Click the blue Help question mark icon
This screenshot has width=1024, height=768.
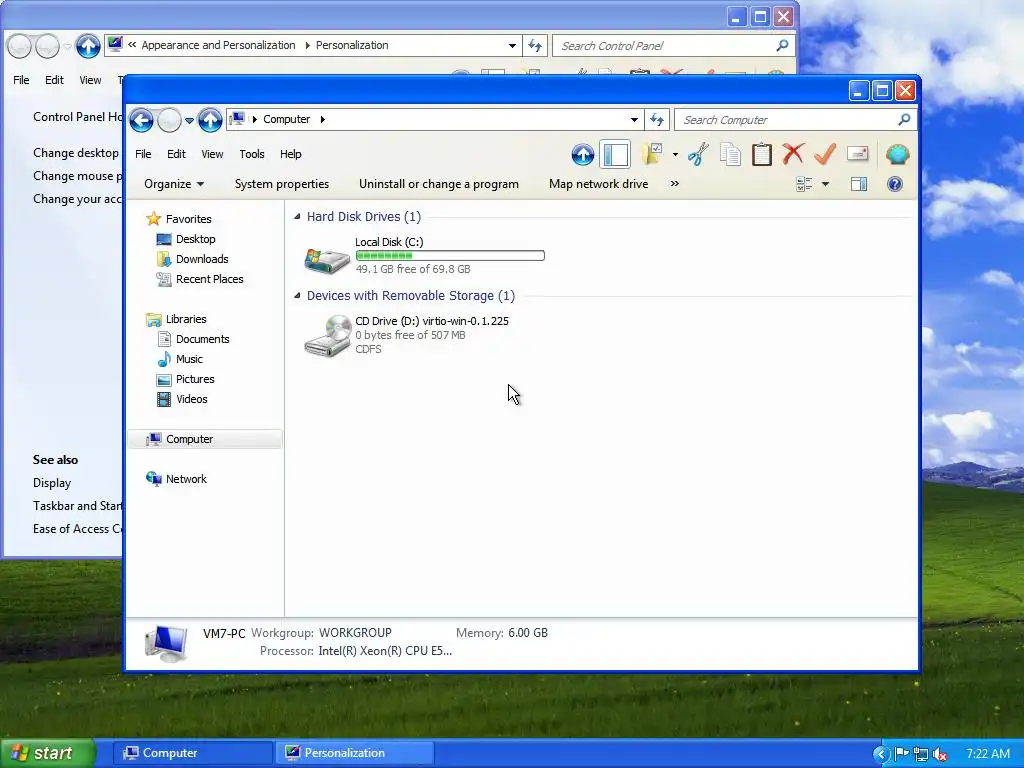point(895,184)
